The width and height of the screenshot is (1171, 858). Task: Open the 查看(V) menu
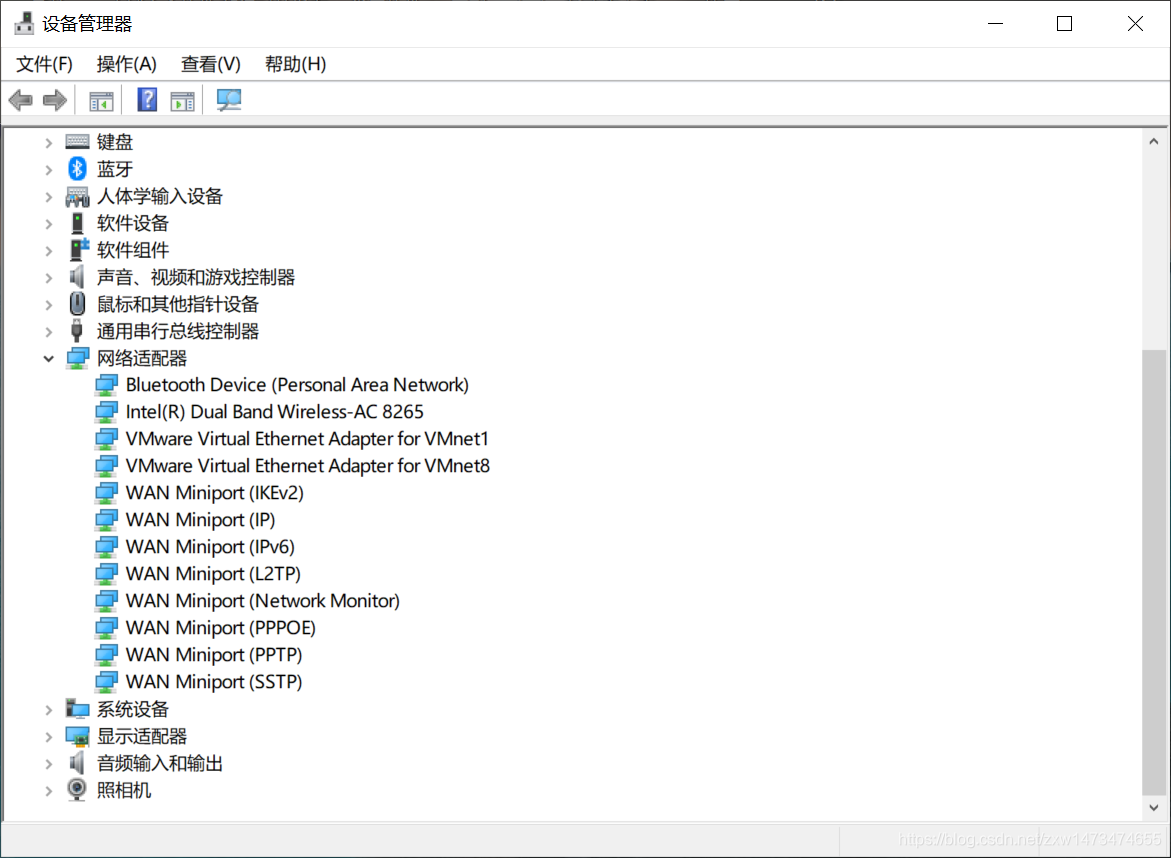point(211,64)
